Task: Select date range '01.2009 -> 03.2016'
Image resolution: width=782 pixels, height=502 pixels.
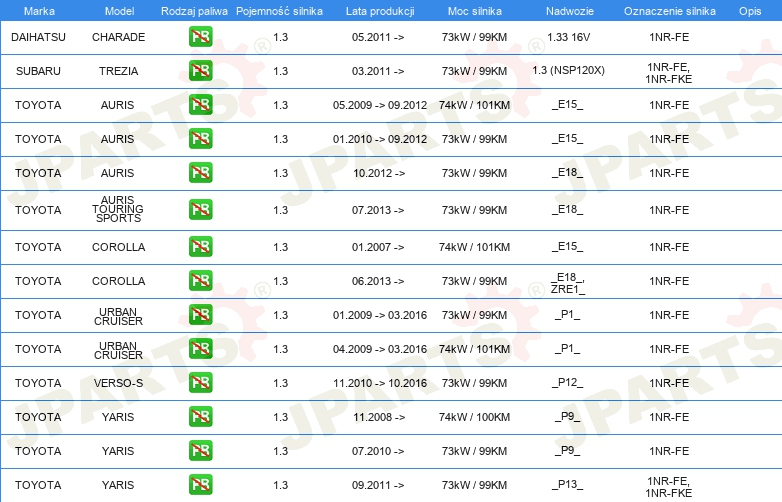Action: coord(380,315)
